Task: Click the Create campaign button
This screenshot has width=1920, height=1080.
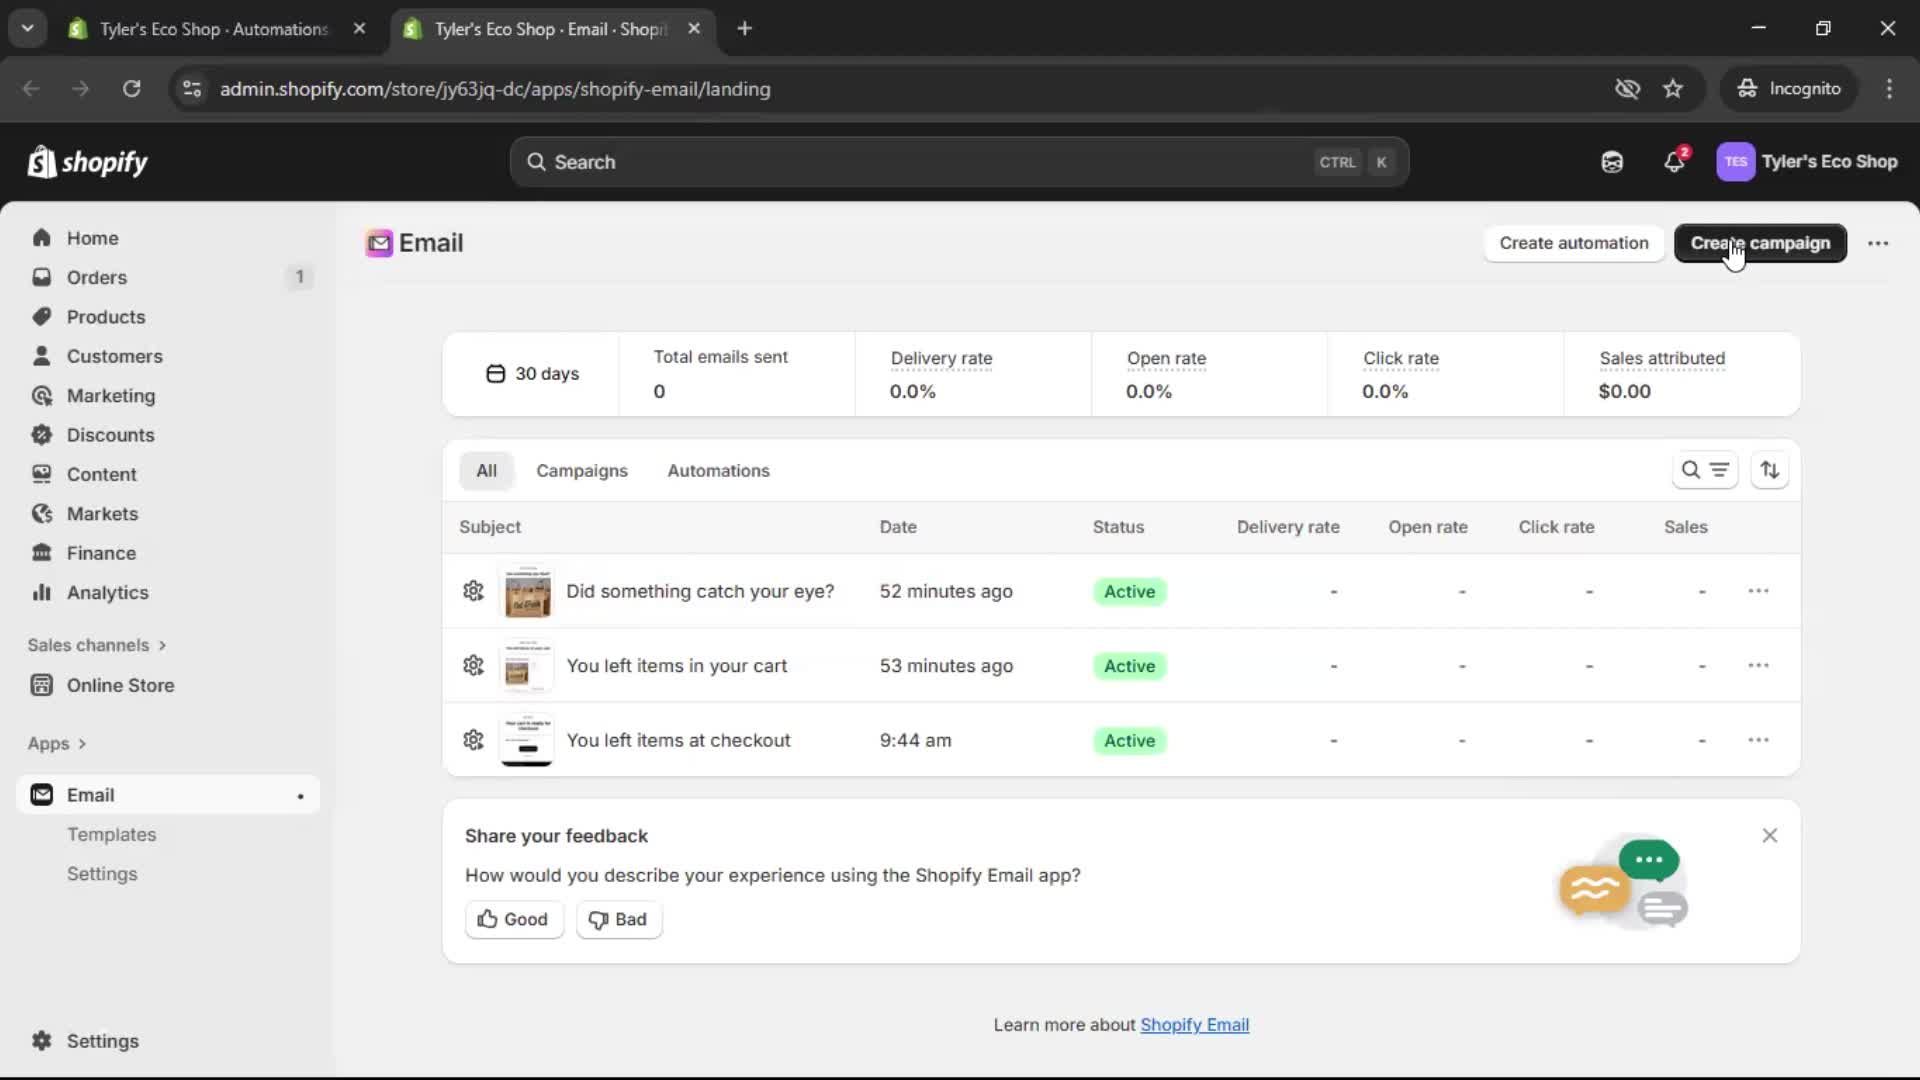Action: 1759,243
